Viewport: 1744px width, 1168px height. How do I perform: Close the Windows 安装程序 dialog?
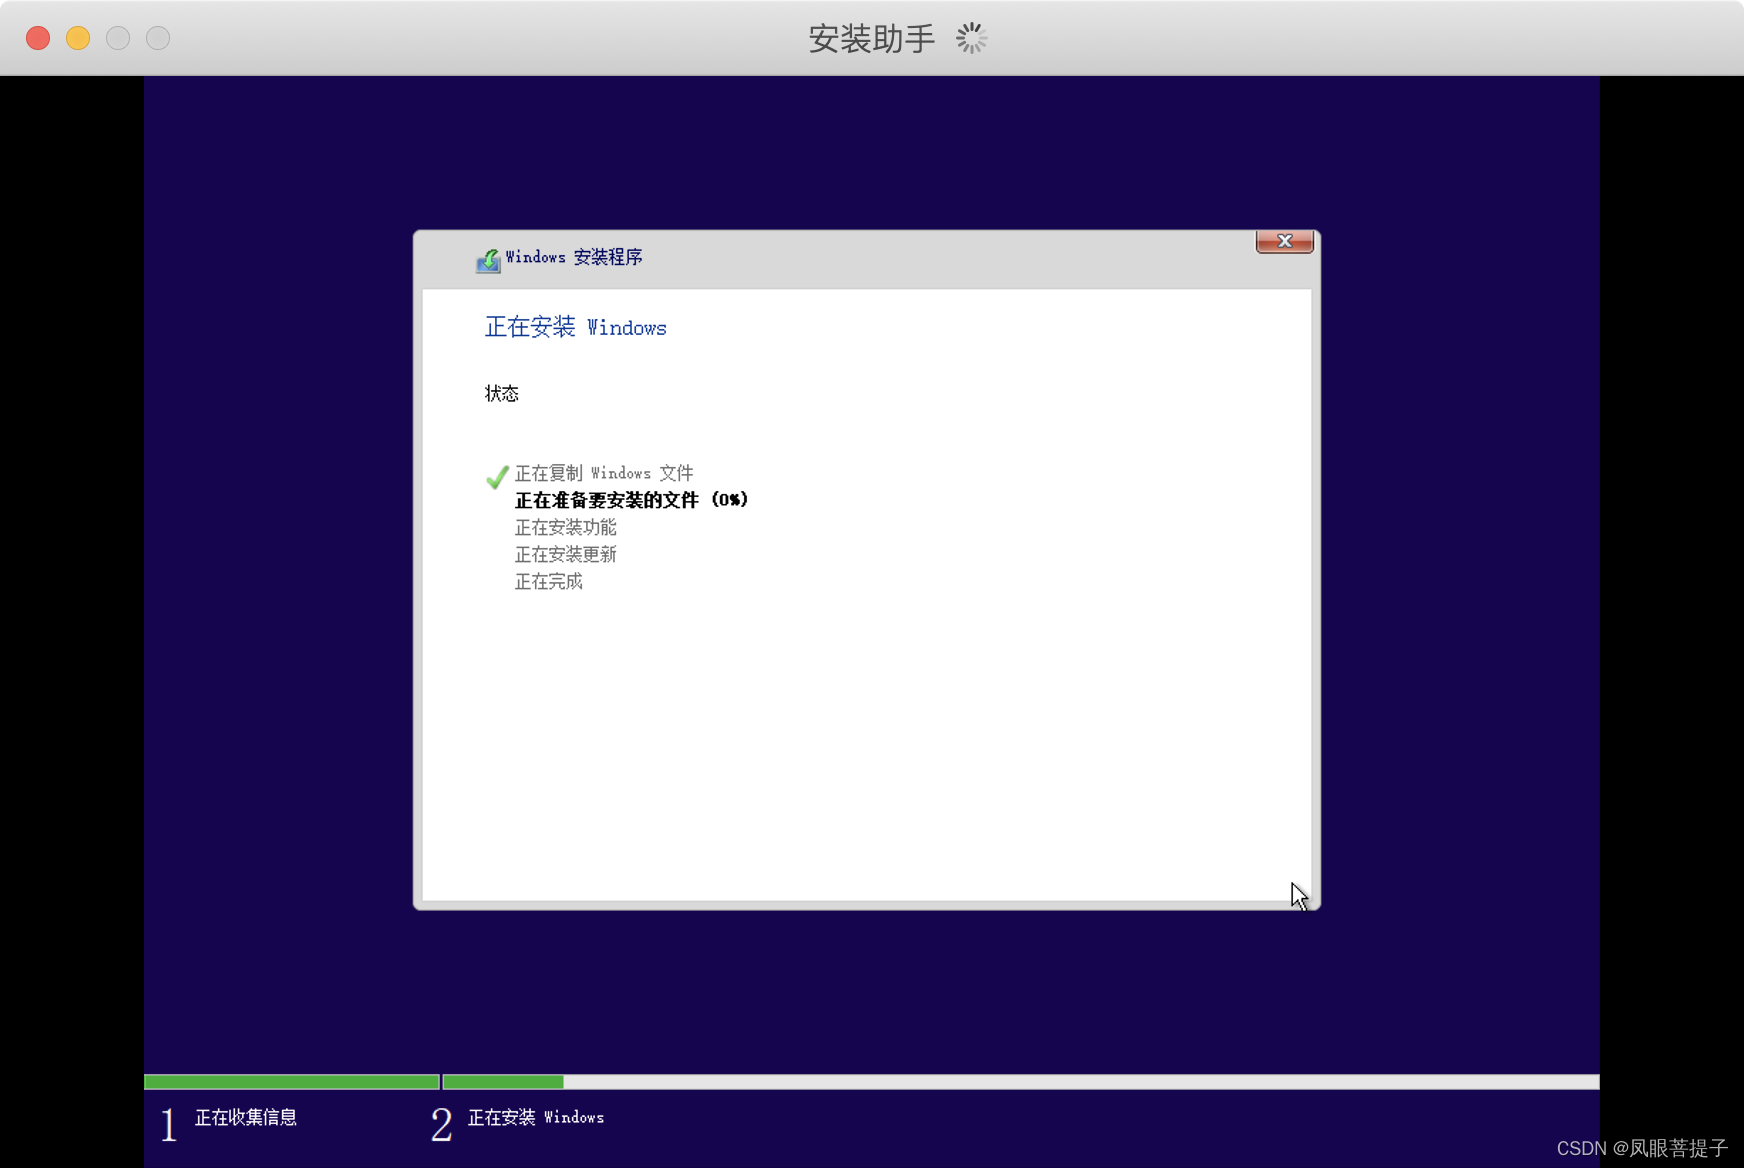(1285, 241)
